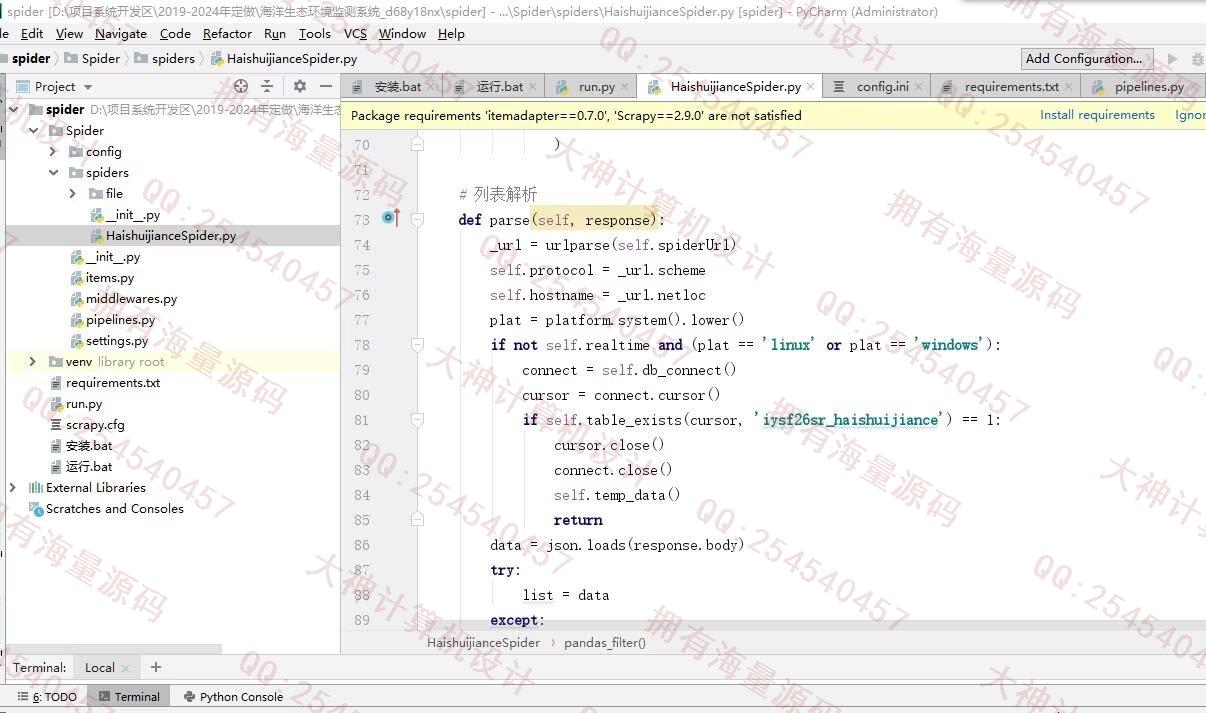Click Project panel horizontal scrollbar
Viewport: 1206px width, 713px height.
114,649
